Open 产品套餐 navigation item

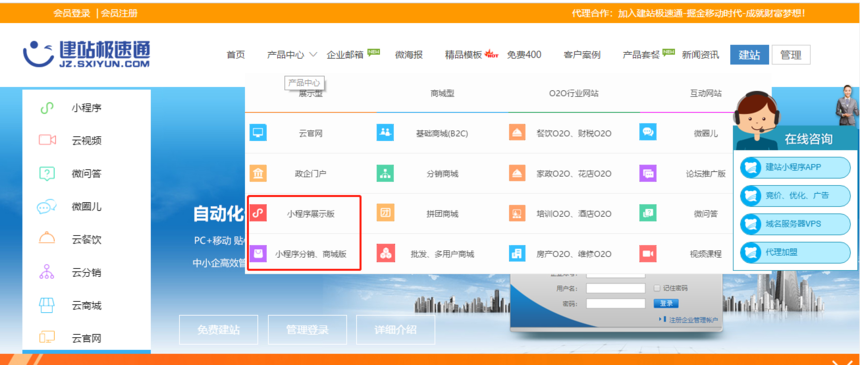(641, 54)
